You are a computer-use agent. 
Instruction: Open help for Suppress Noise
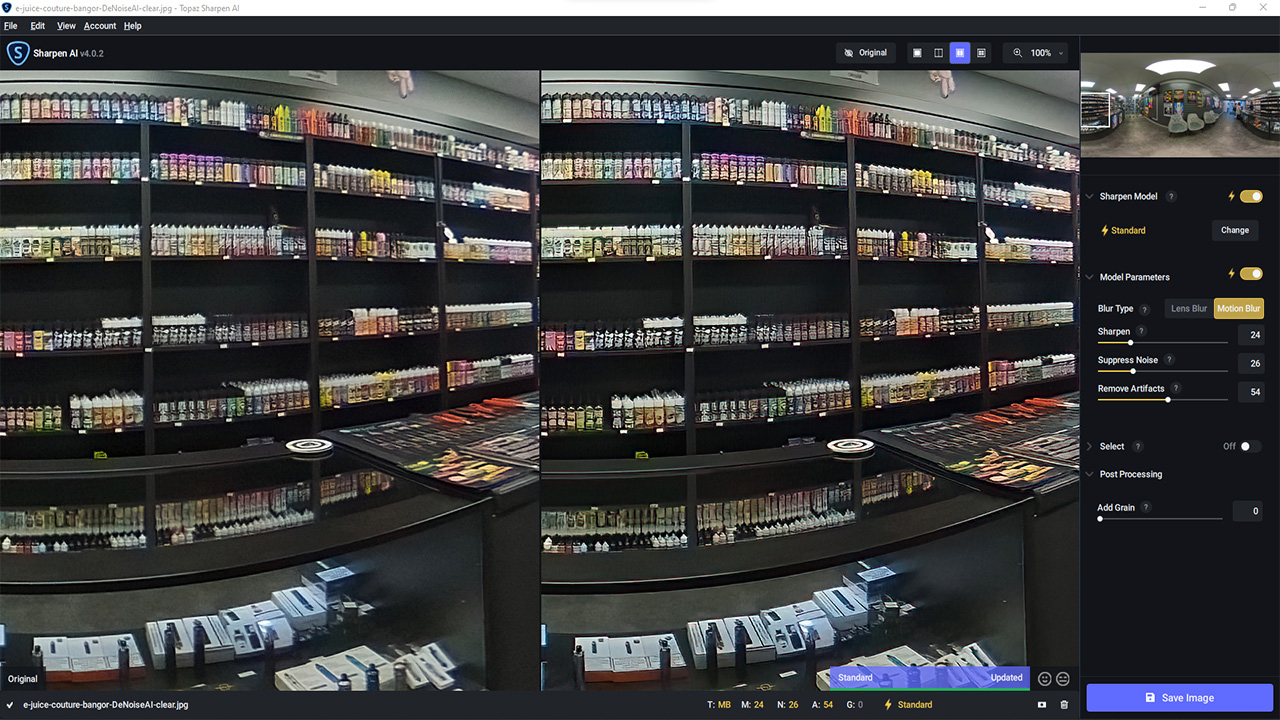1169,360
